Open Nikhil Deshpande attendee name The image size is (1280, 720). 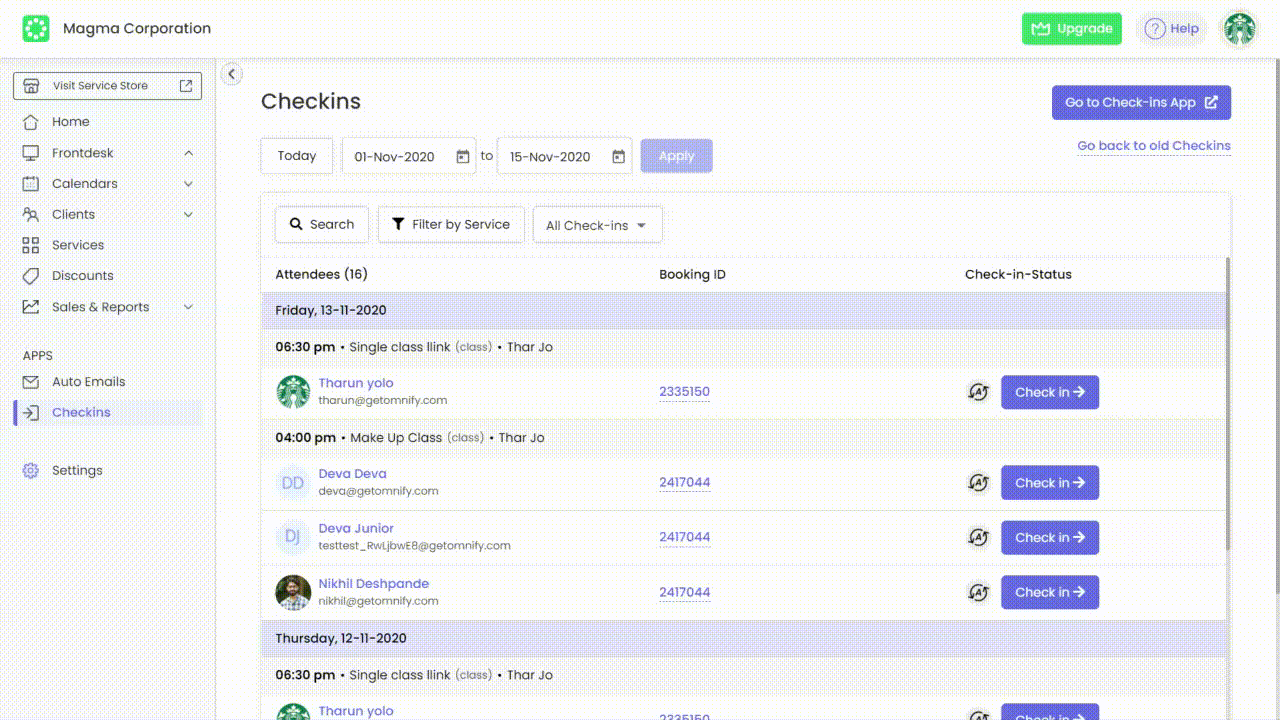[374, 584]
